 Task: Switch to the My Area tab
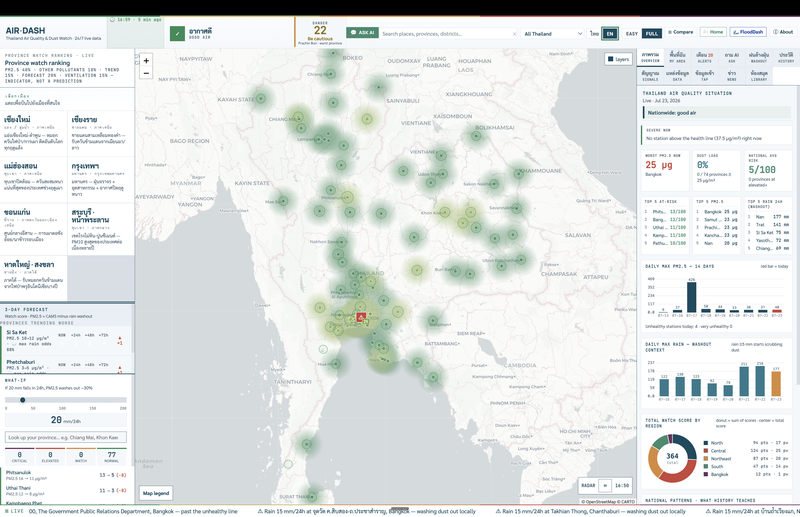677,57
